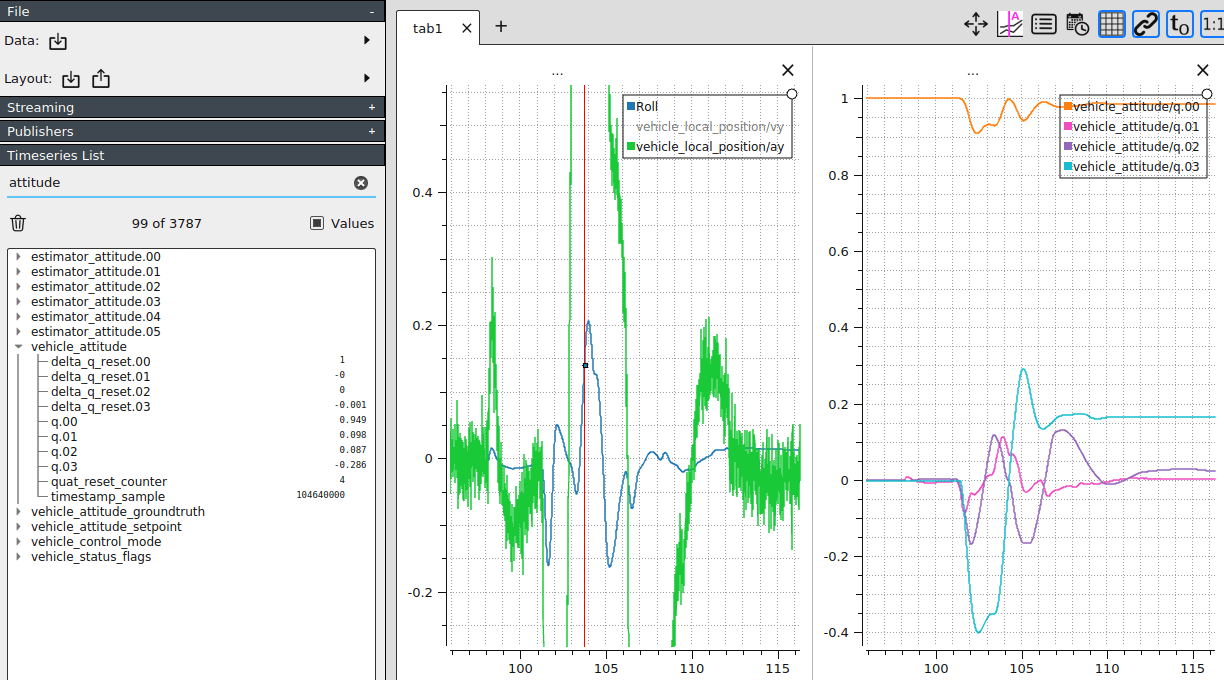Toggle the legend display icon
The height and width of the screenshot is (680, 1224).
[1043, 24]
